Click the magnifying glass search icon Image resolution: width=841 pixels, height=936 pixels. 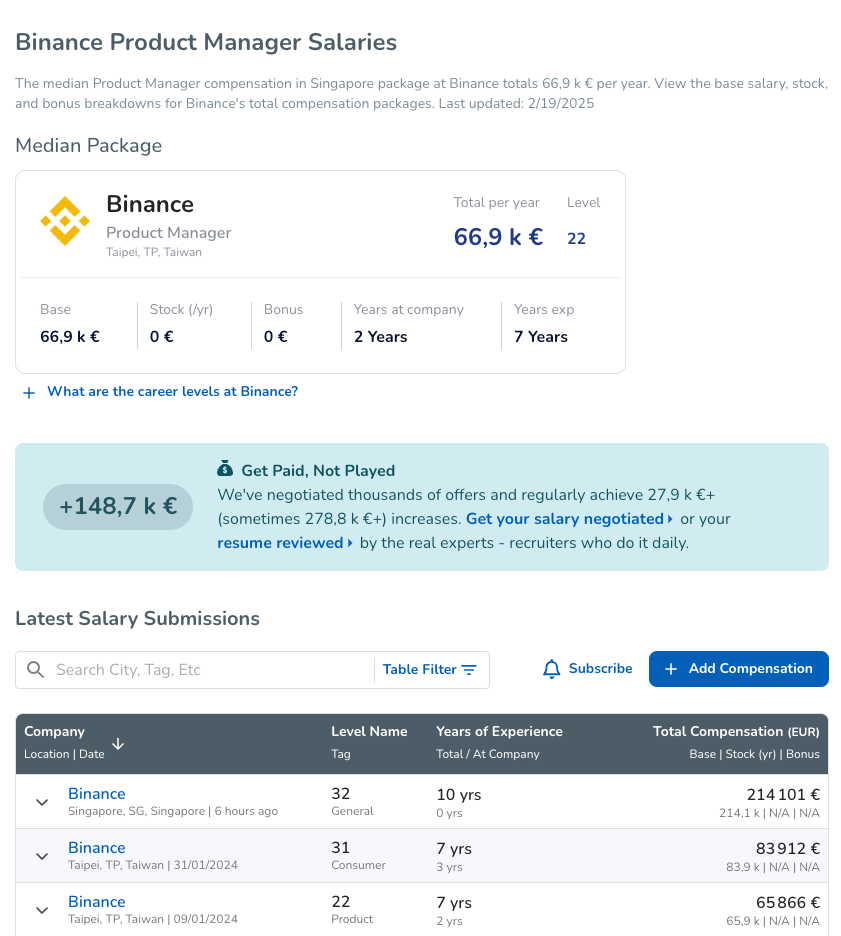(x=36, y=670)
